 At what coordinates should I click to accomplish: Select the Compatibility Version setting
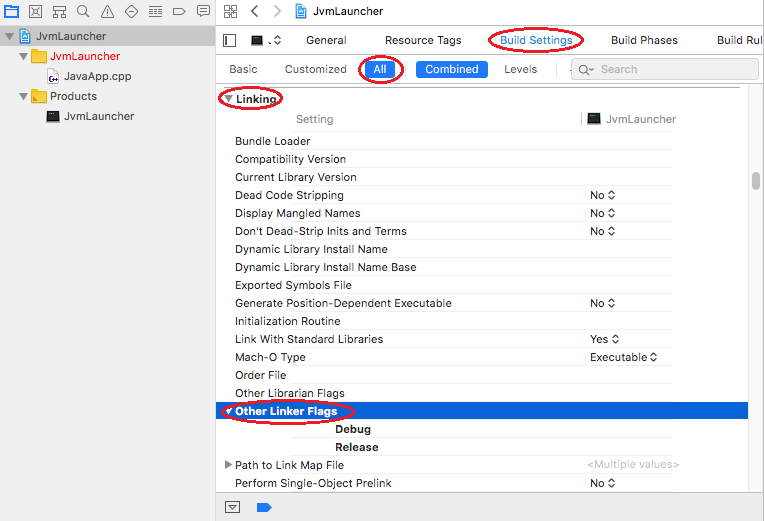click(x=290, y=159)
